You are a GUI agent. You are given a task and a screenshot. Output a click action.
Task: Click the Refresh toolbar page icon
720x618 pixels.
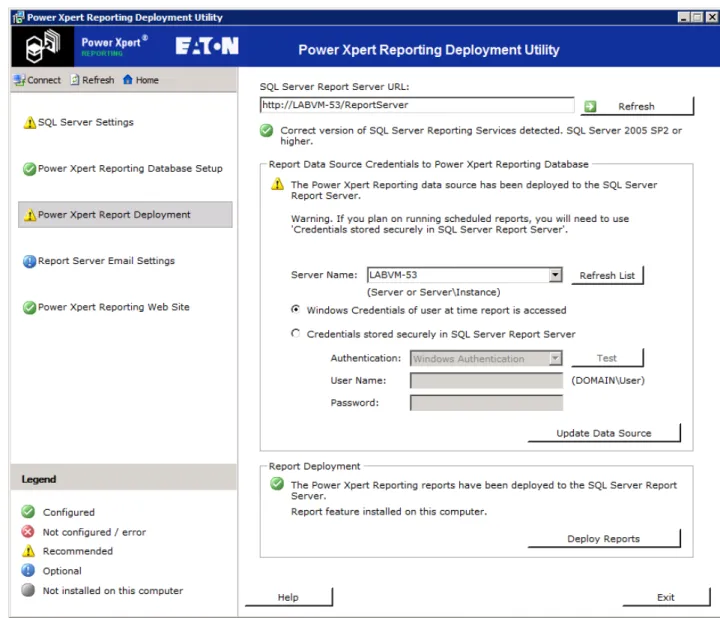coord(75,80)
